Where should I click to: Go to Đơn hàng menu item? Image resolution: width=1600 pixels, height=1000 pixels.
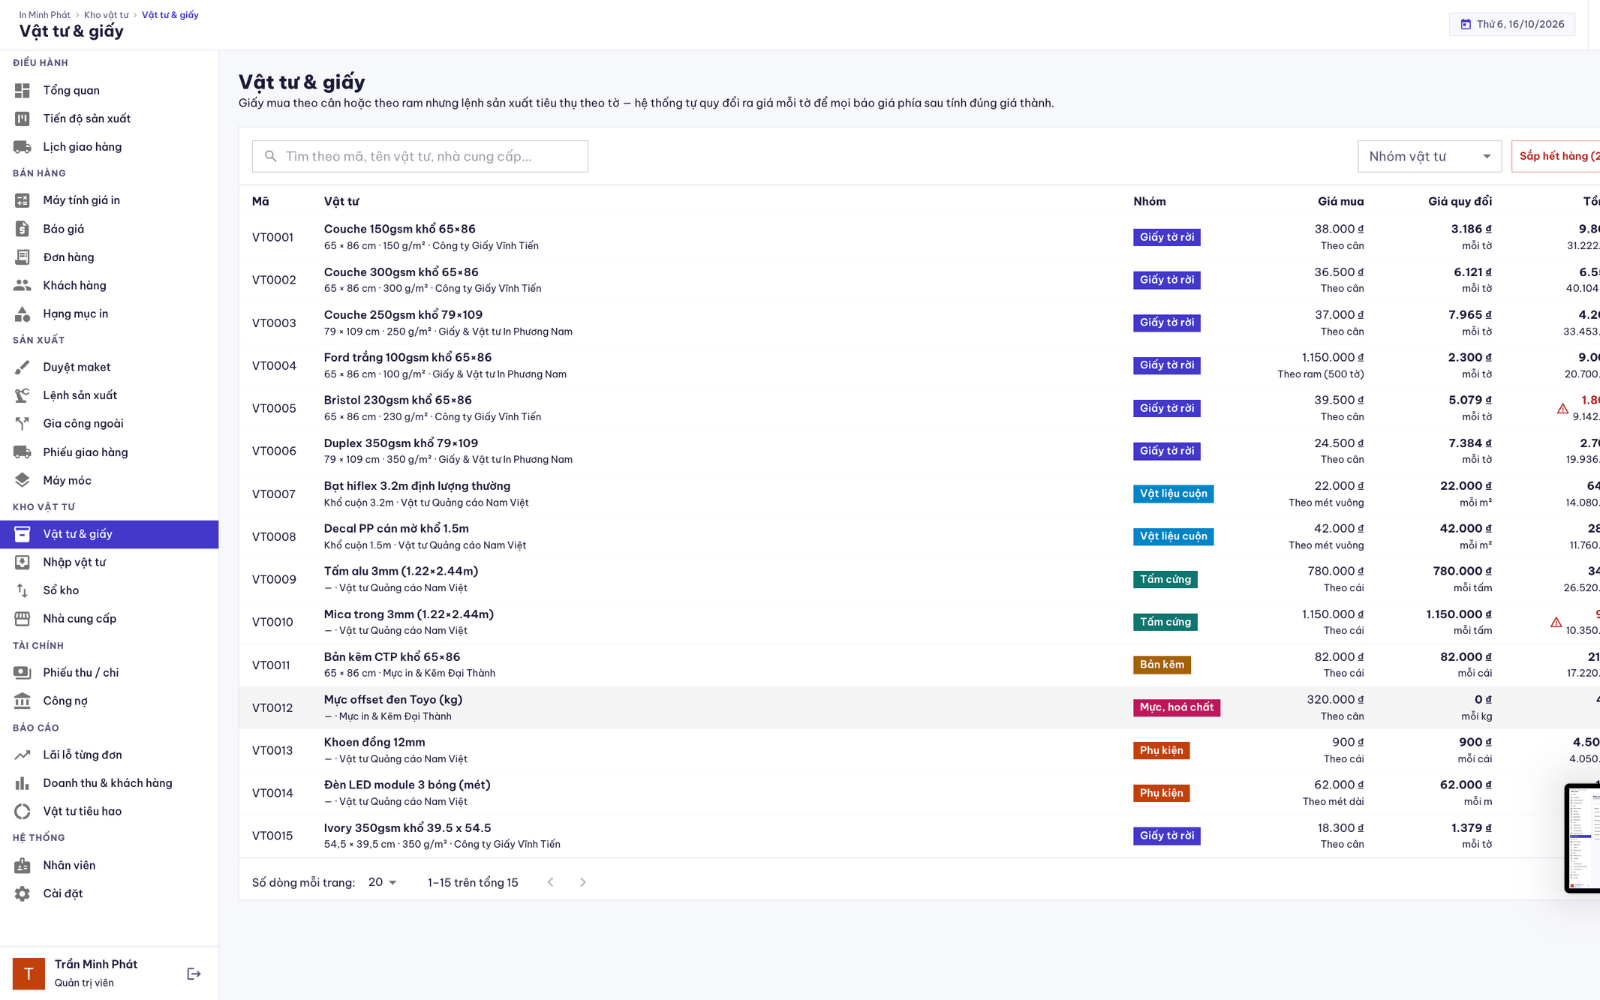pos(109,257)
